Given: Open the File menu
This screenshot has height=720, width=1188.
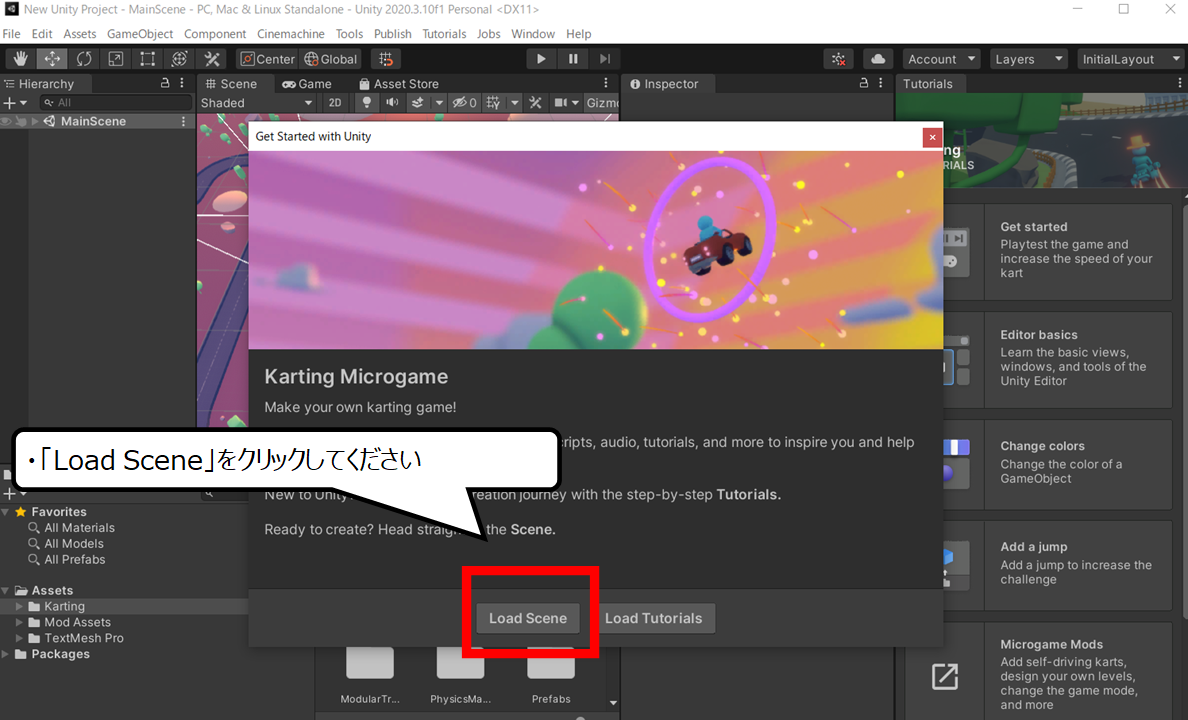Looking at the screenshot, I should [x=11, y=34].
